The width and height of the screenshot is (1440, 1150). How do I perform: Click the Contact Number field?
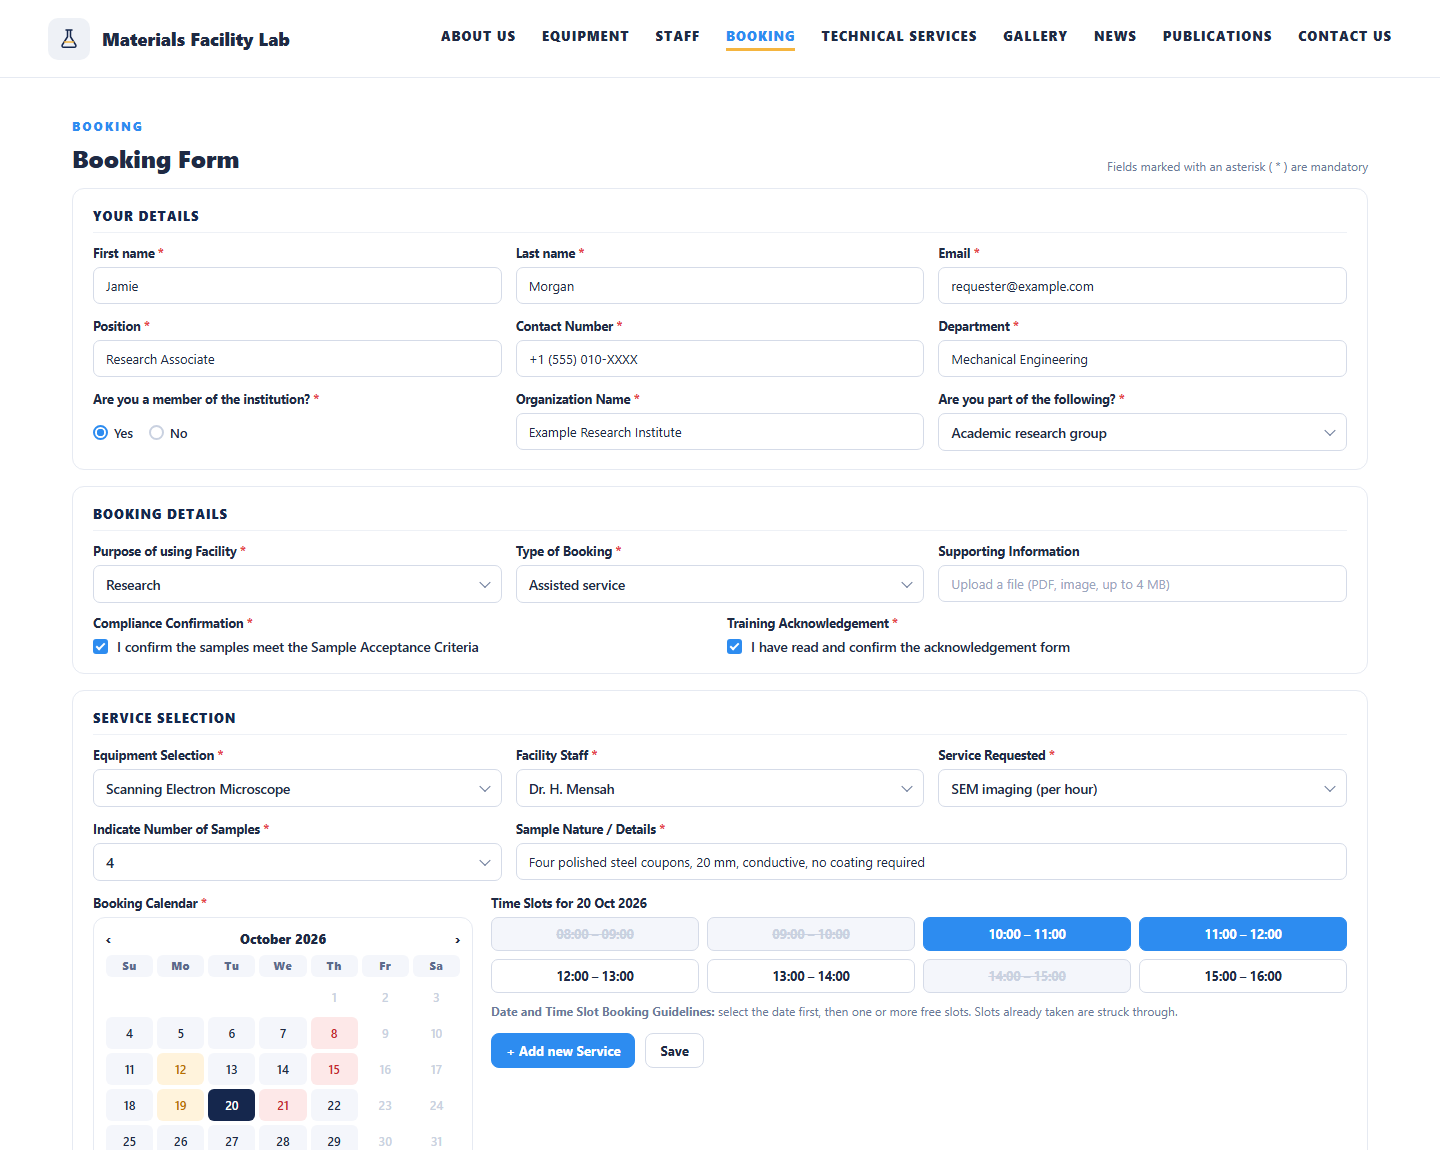click(x=720, y=359)
